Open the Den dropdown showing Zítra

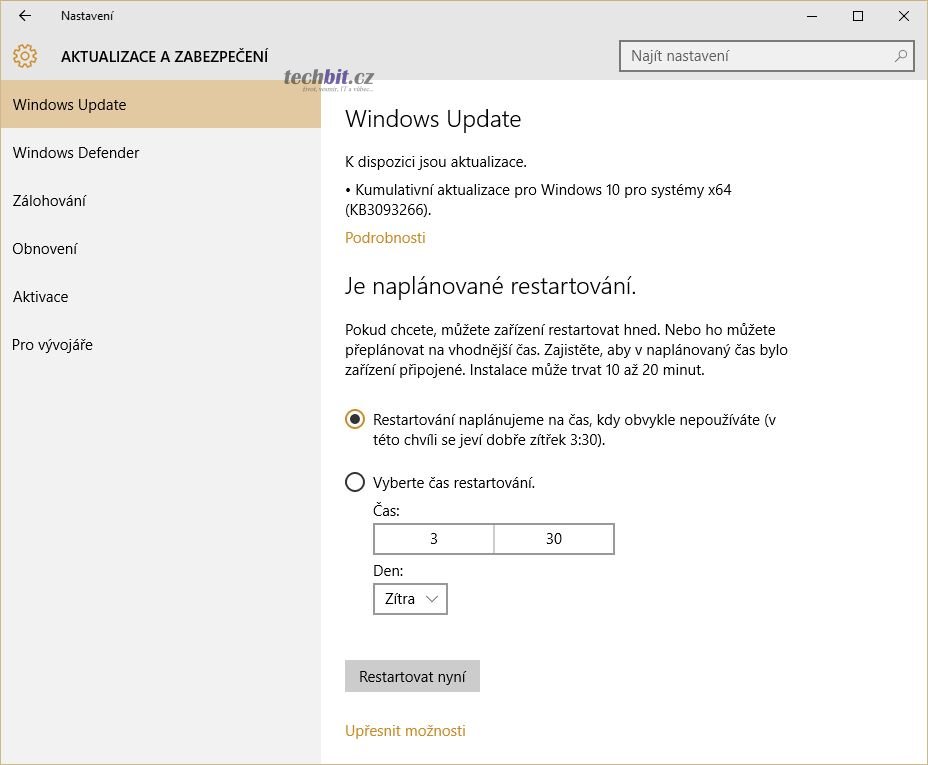coord(410,599)
